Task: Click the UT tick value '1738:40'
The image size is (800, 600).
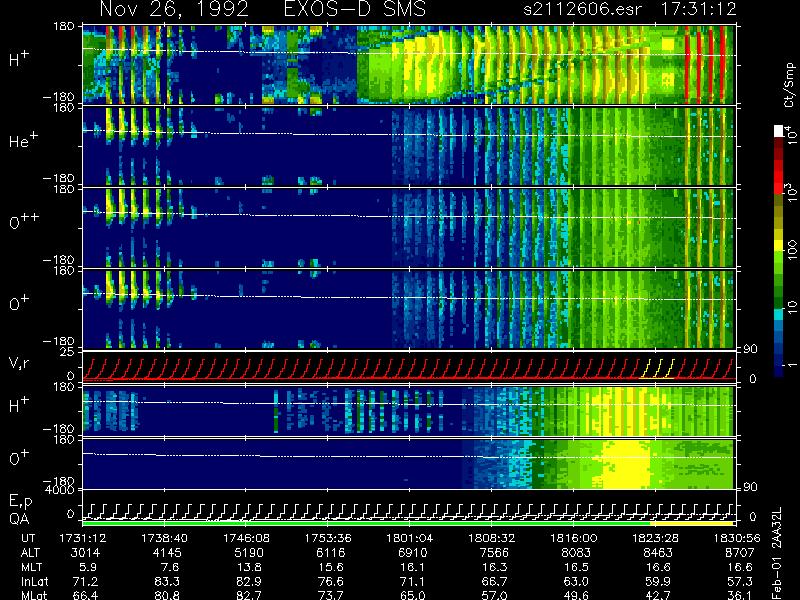Action: (163, 538)
